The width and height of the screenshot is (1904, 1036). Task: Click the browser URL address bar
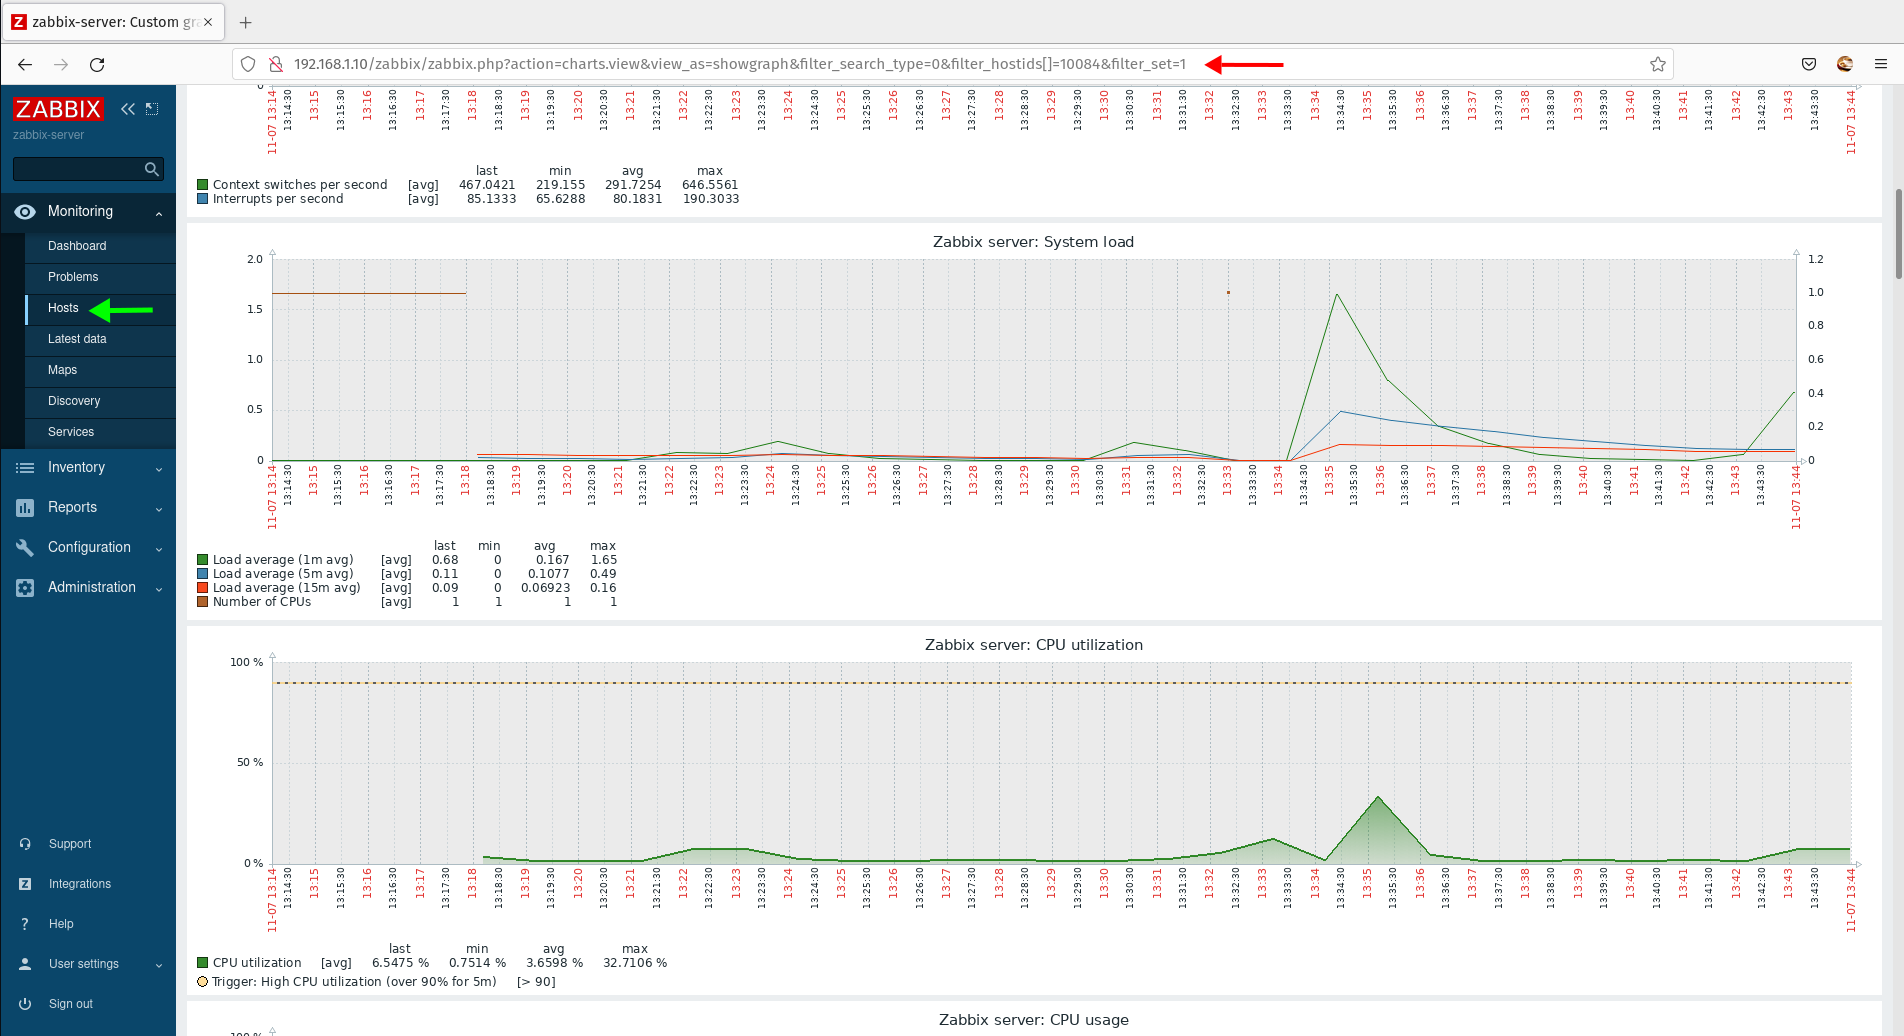(x=740, y=64)
